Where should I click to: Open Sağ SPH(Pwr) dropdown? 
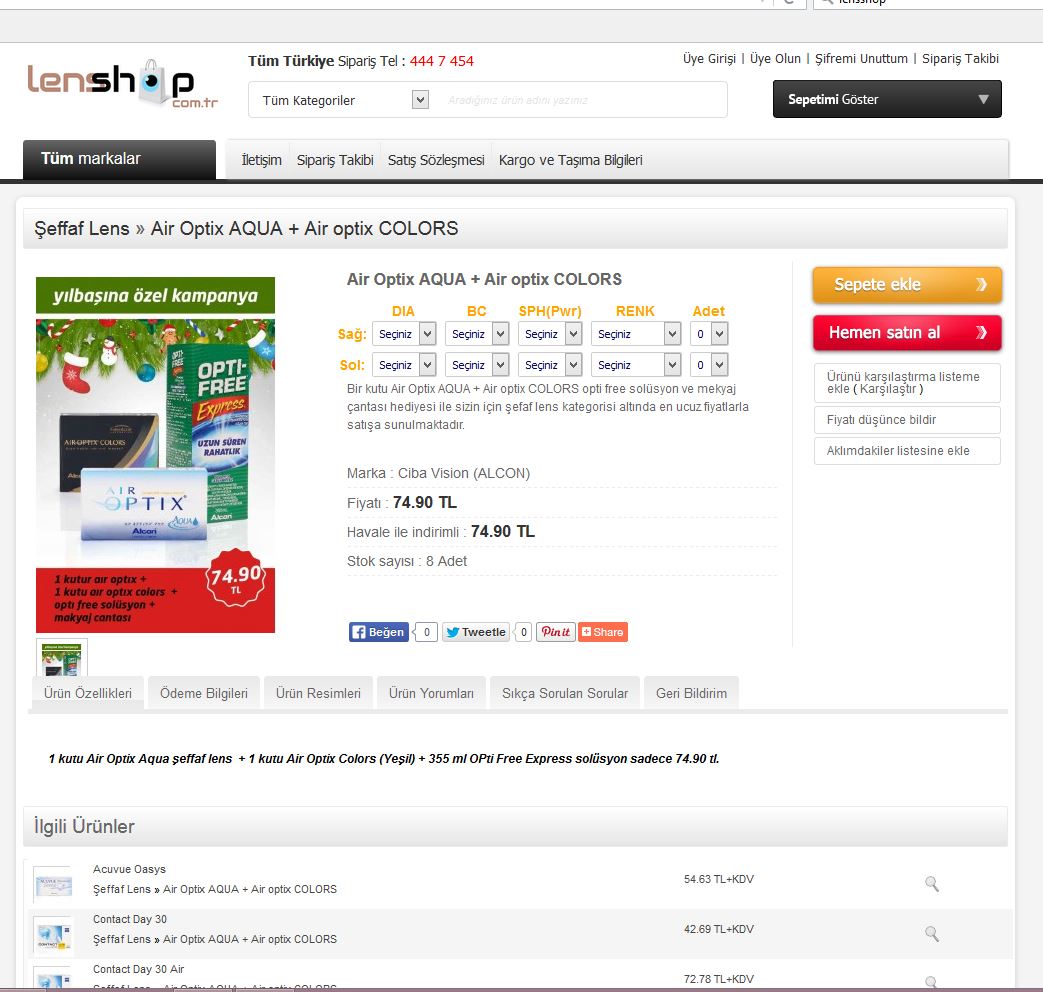tap(550, 334)
